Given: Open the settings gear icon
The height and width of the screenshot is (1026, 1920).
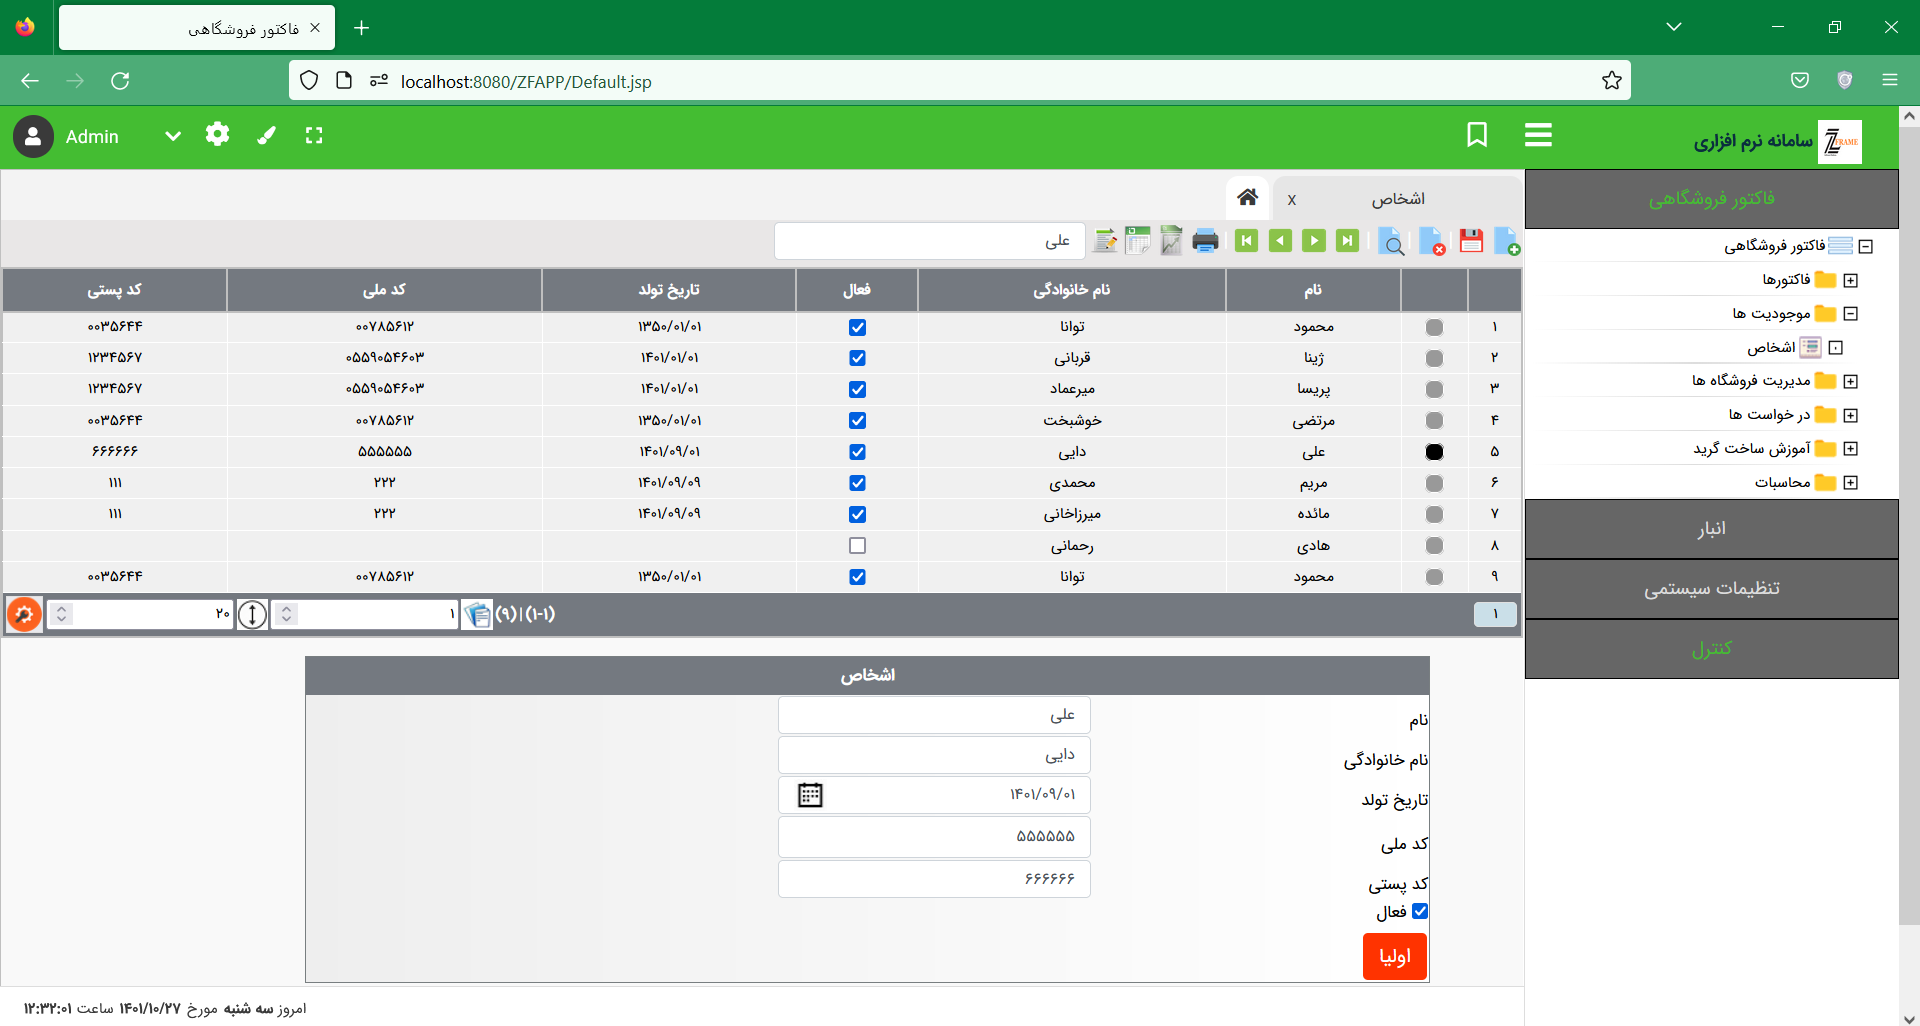Looking at the screenshot, I should point(217,134).
